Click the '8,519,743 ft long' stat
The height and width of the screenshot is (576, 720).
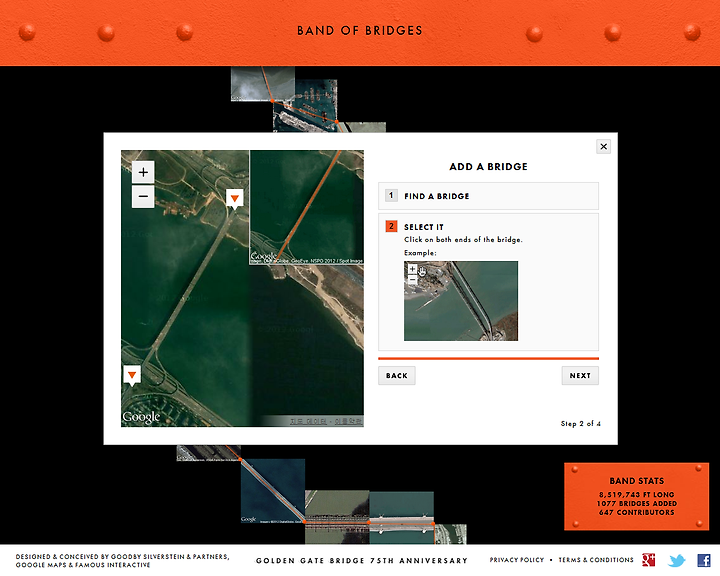636,495
